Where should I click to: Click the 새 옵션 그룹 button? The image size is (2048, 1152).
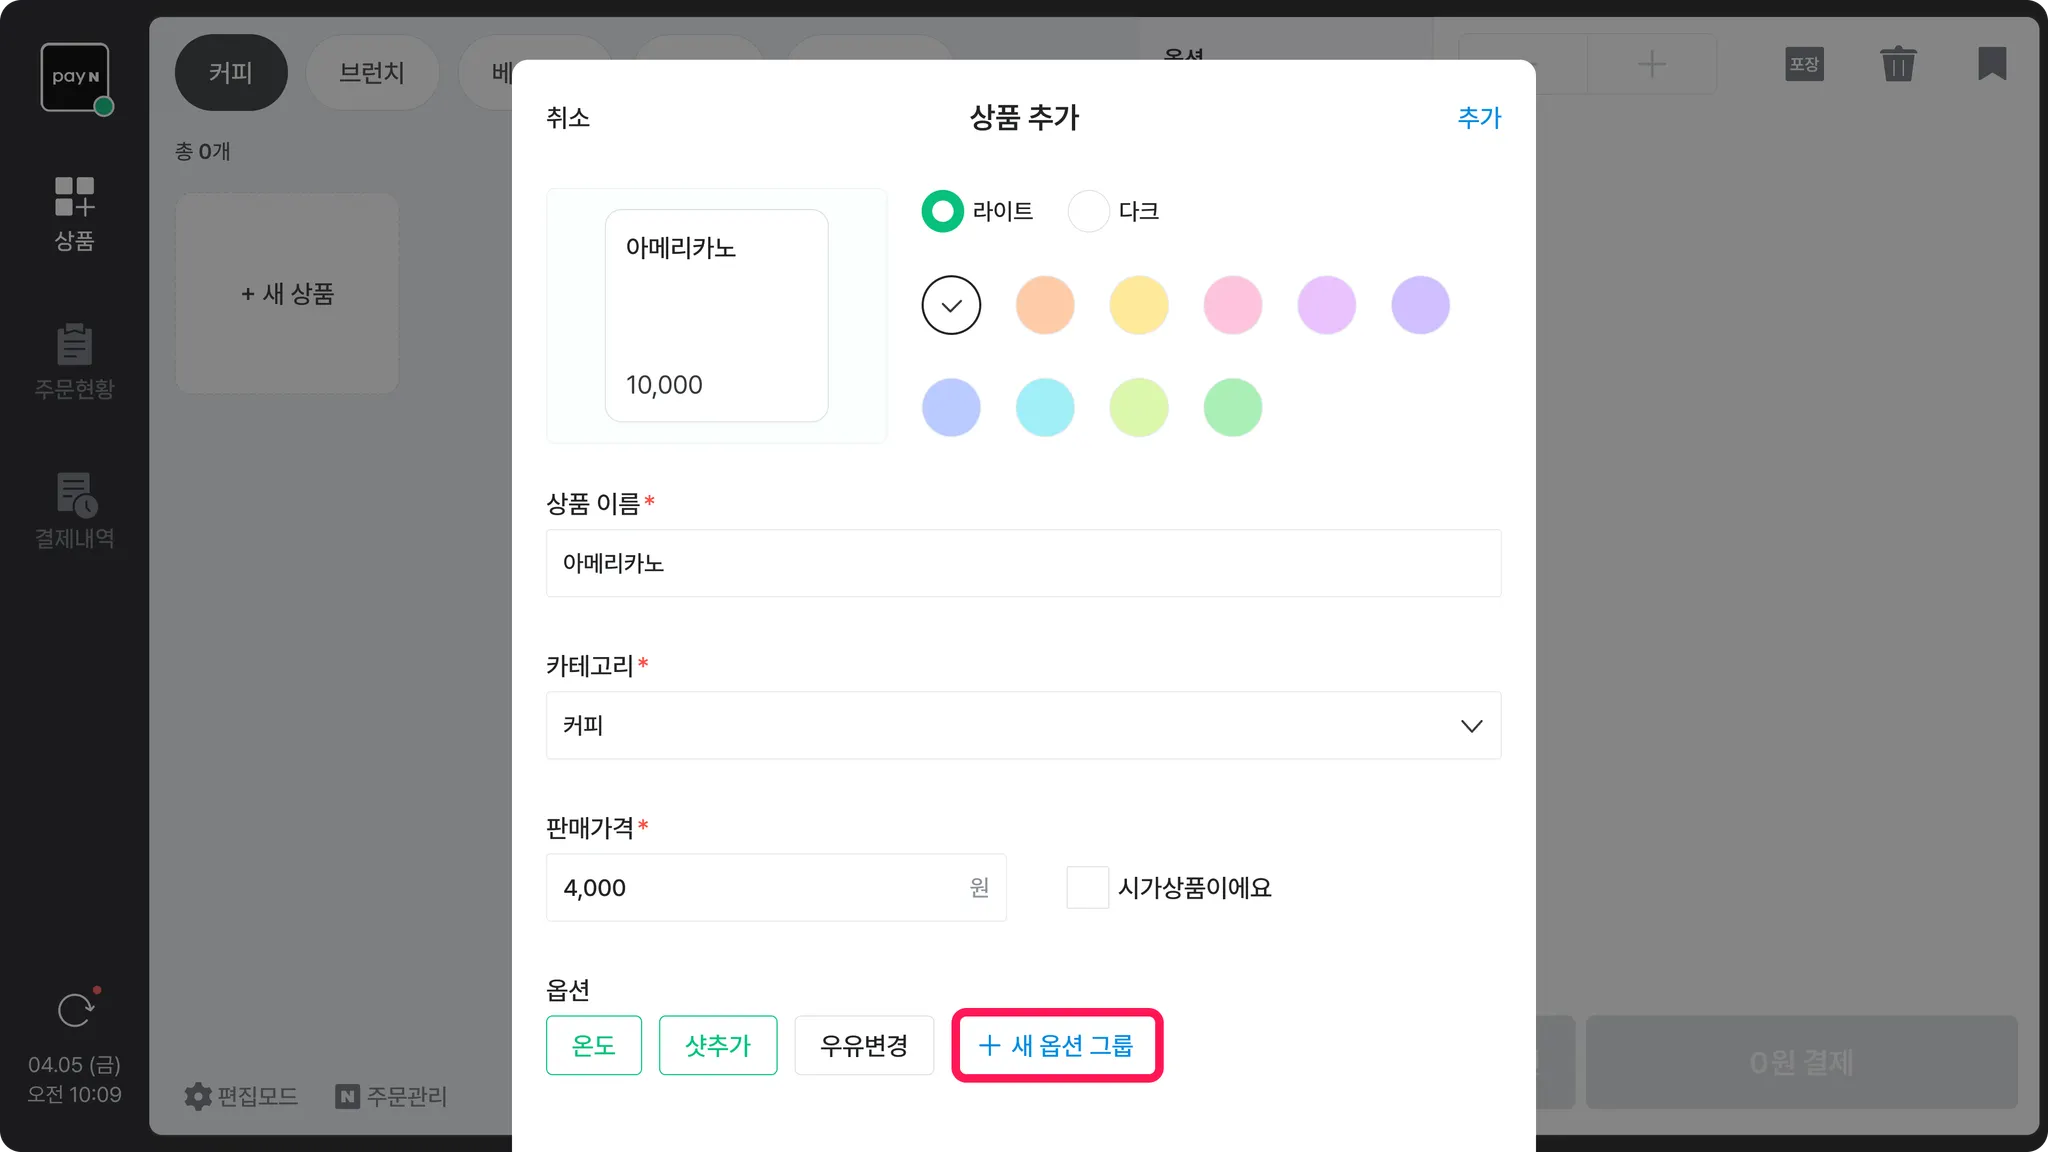click(1057, 1046)
